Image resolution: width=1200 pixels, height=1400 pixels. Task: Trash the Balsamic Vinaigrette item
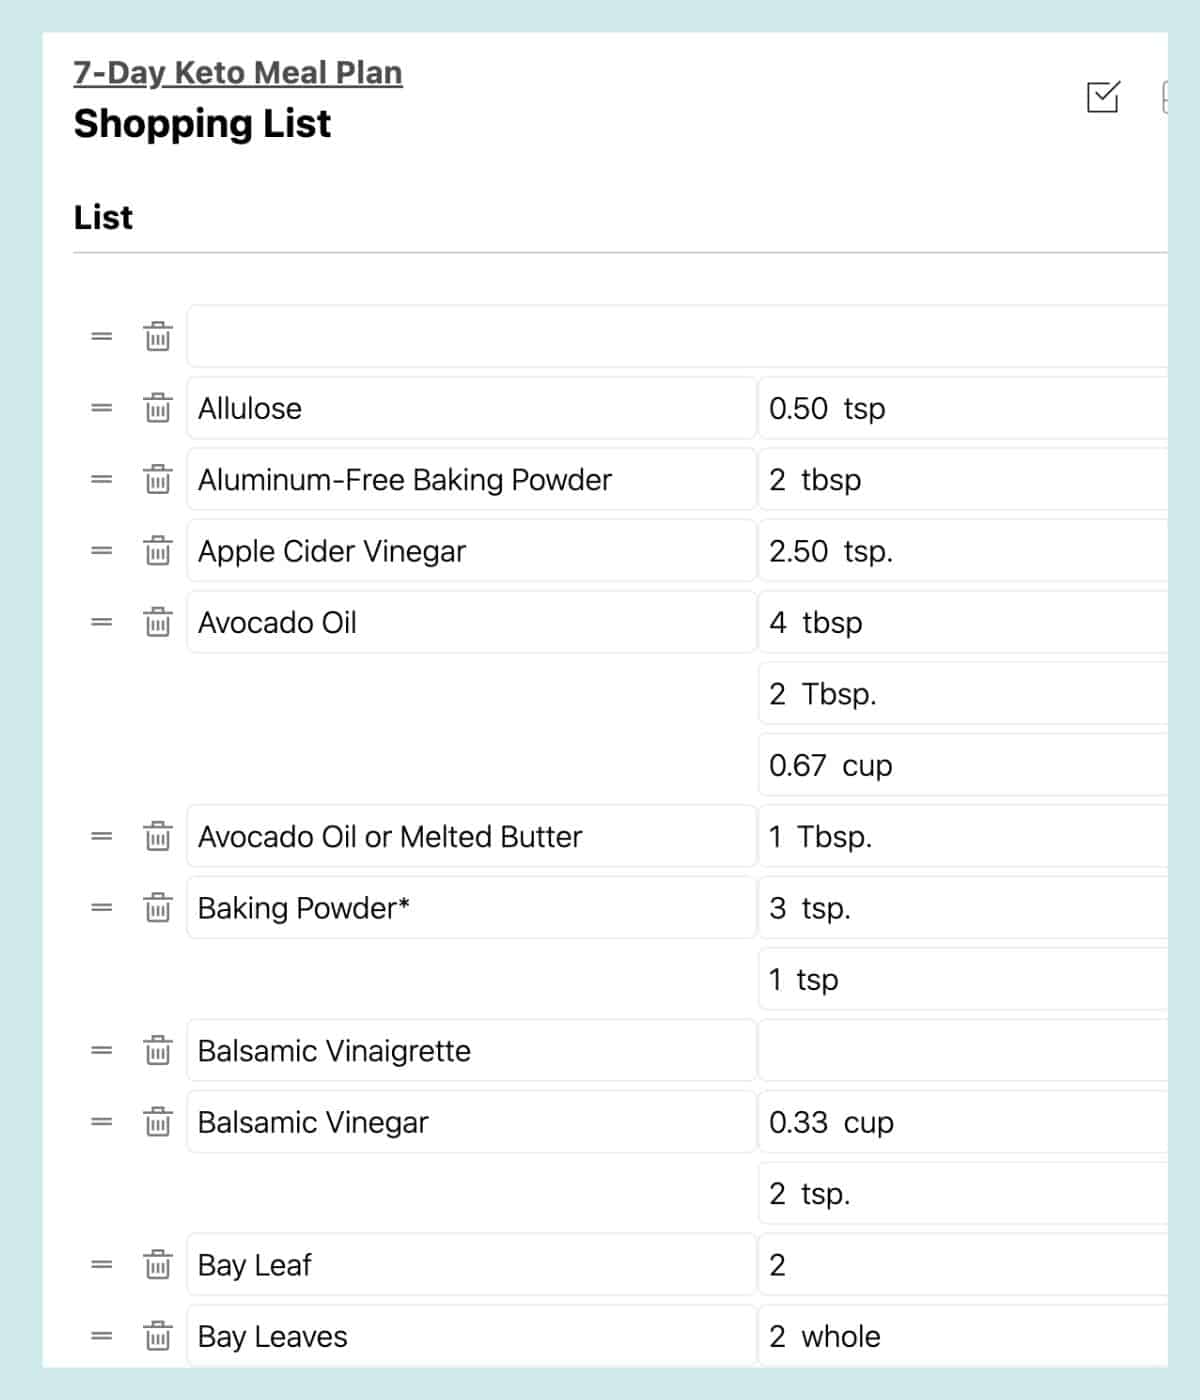click(x=158, y=1051)
